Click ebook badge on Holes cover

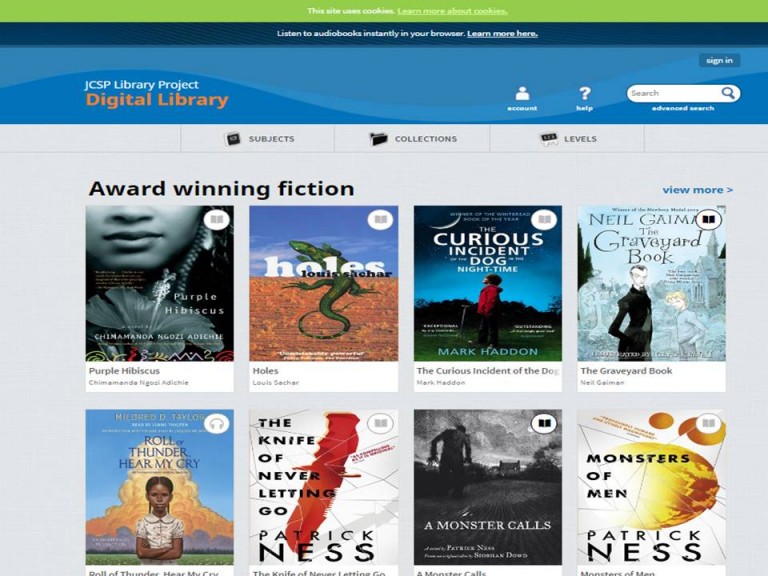click(x=381, y=219)
